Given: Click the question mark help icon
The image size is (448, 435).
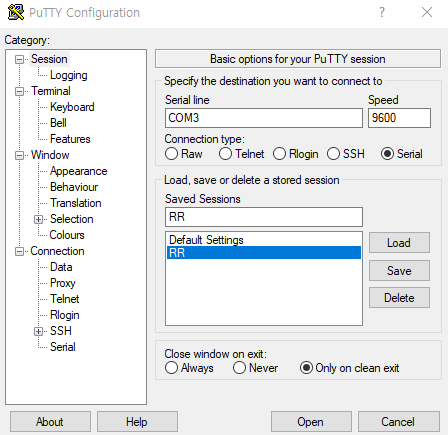Looking at the screenshot, I should click(x=382, y=12).
